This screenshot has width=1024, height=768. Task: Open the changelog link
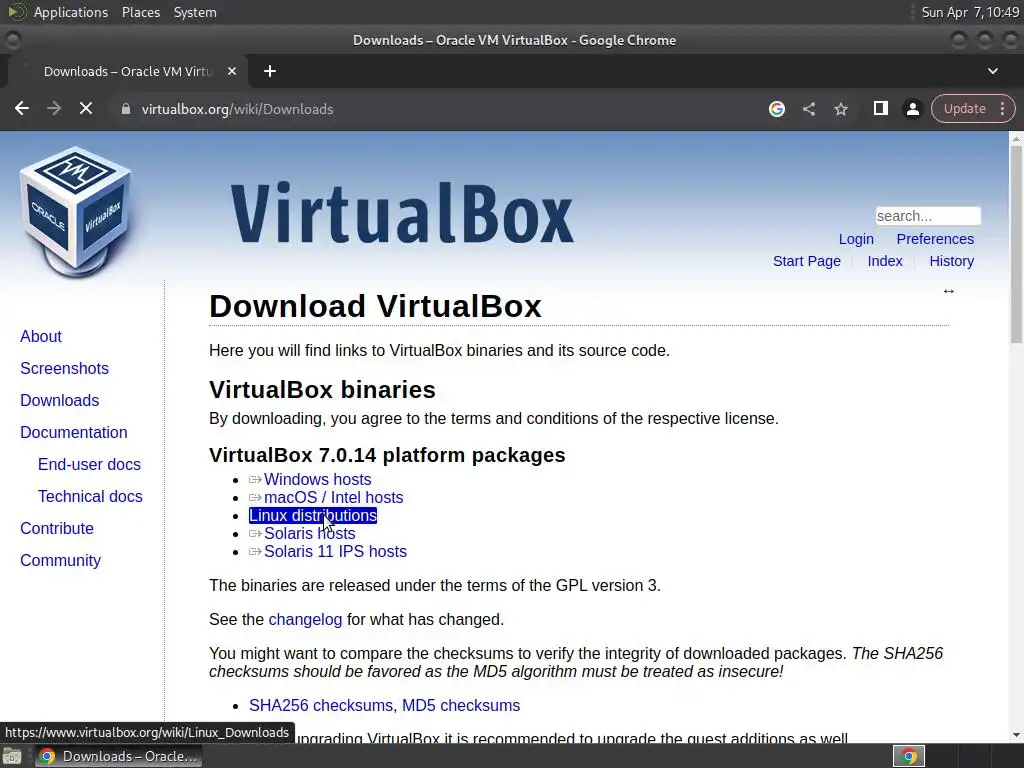(305, 620)
